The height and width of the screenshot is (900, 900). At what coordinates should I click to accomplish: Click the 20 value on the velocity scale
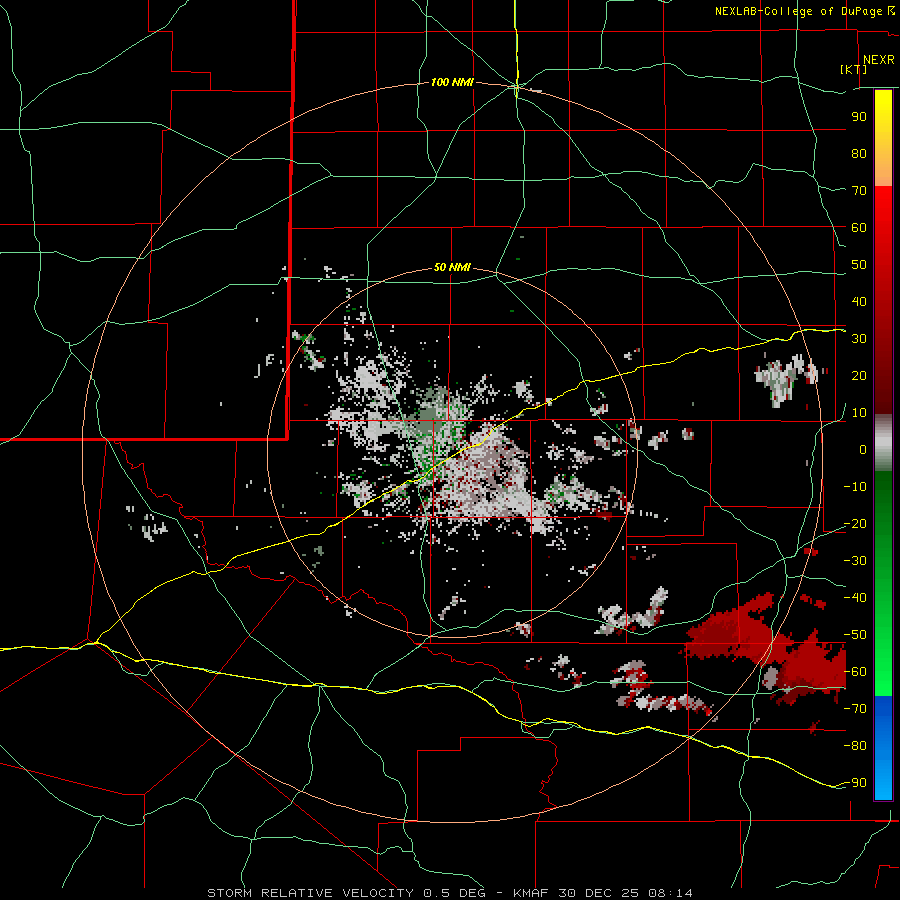tap(859, 375)
